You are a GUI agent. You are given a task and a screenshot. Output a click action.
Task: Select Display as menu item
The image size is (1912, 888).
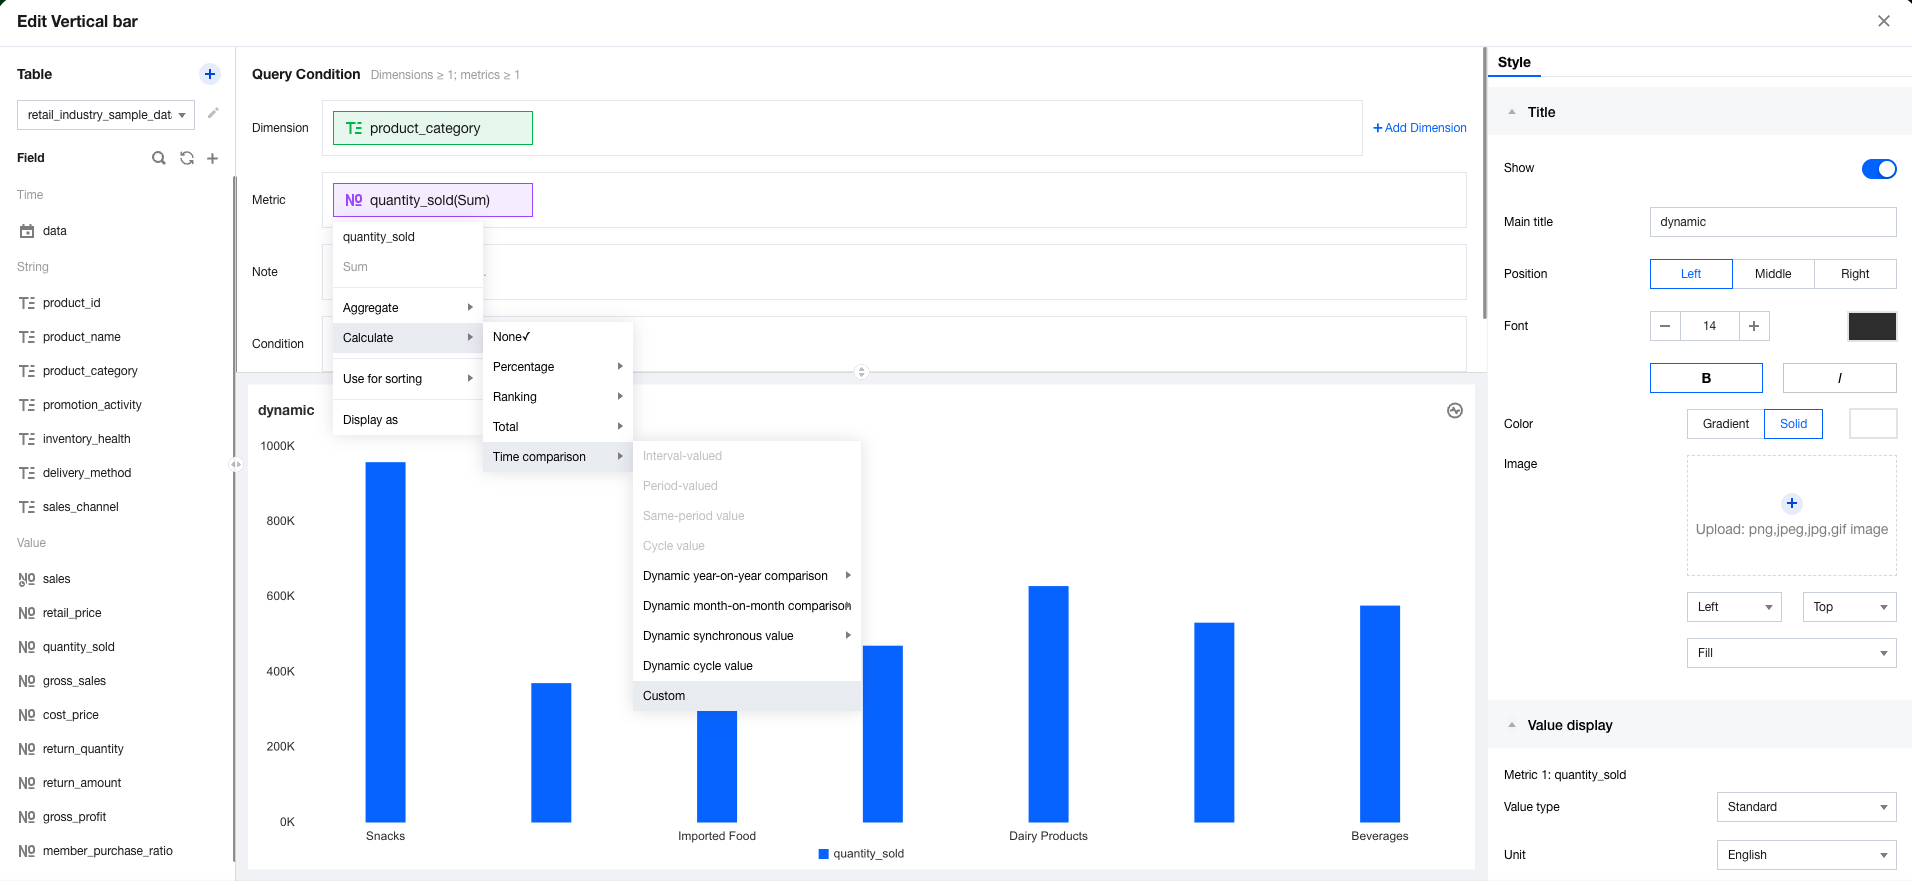coord(408,420)
